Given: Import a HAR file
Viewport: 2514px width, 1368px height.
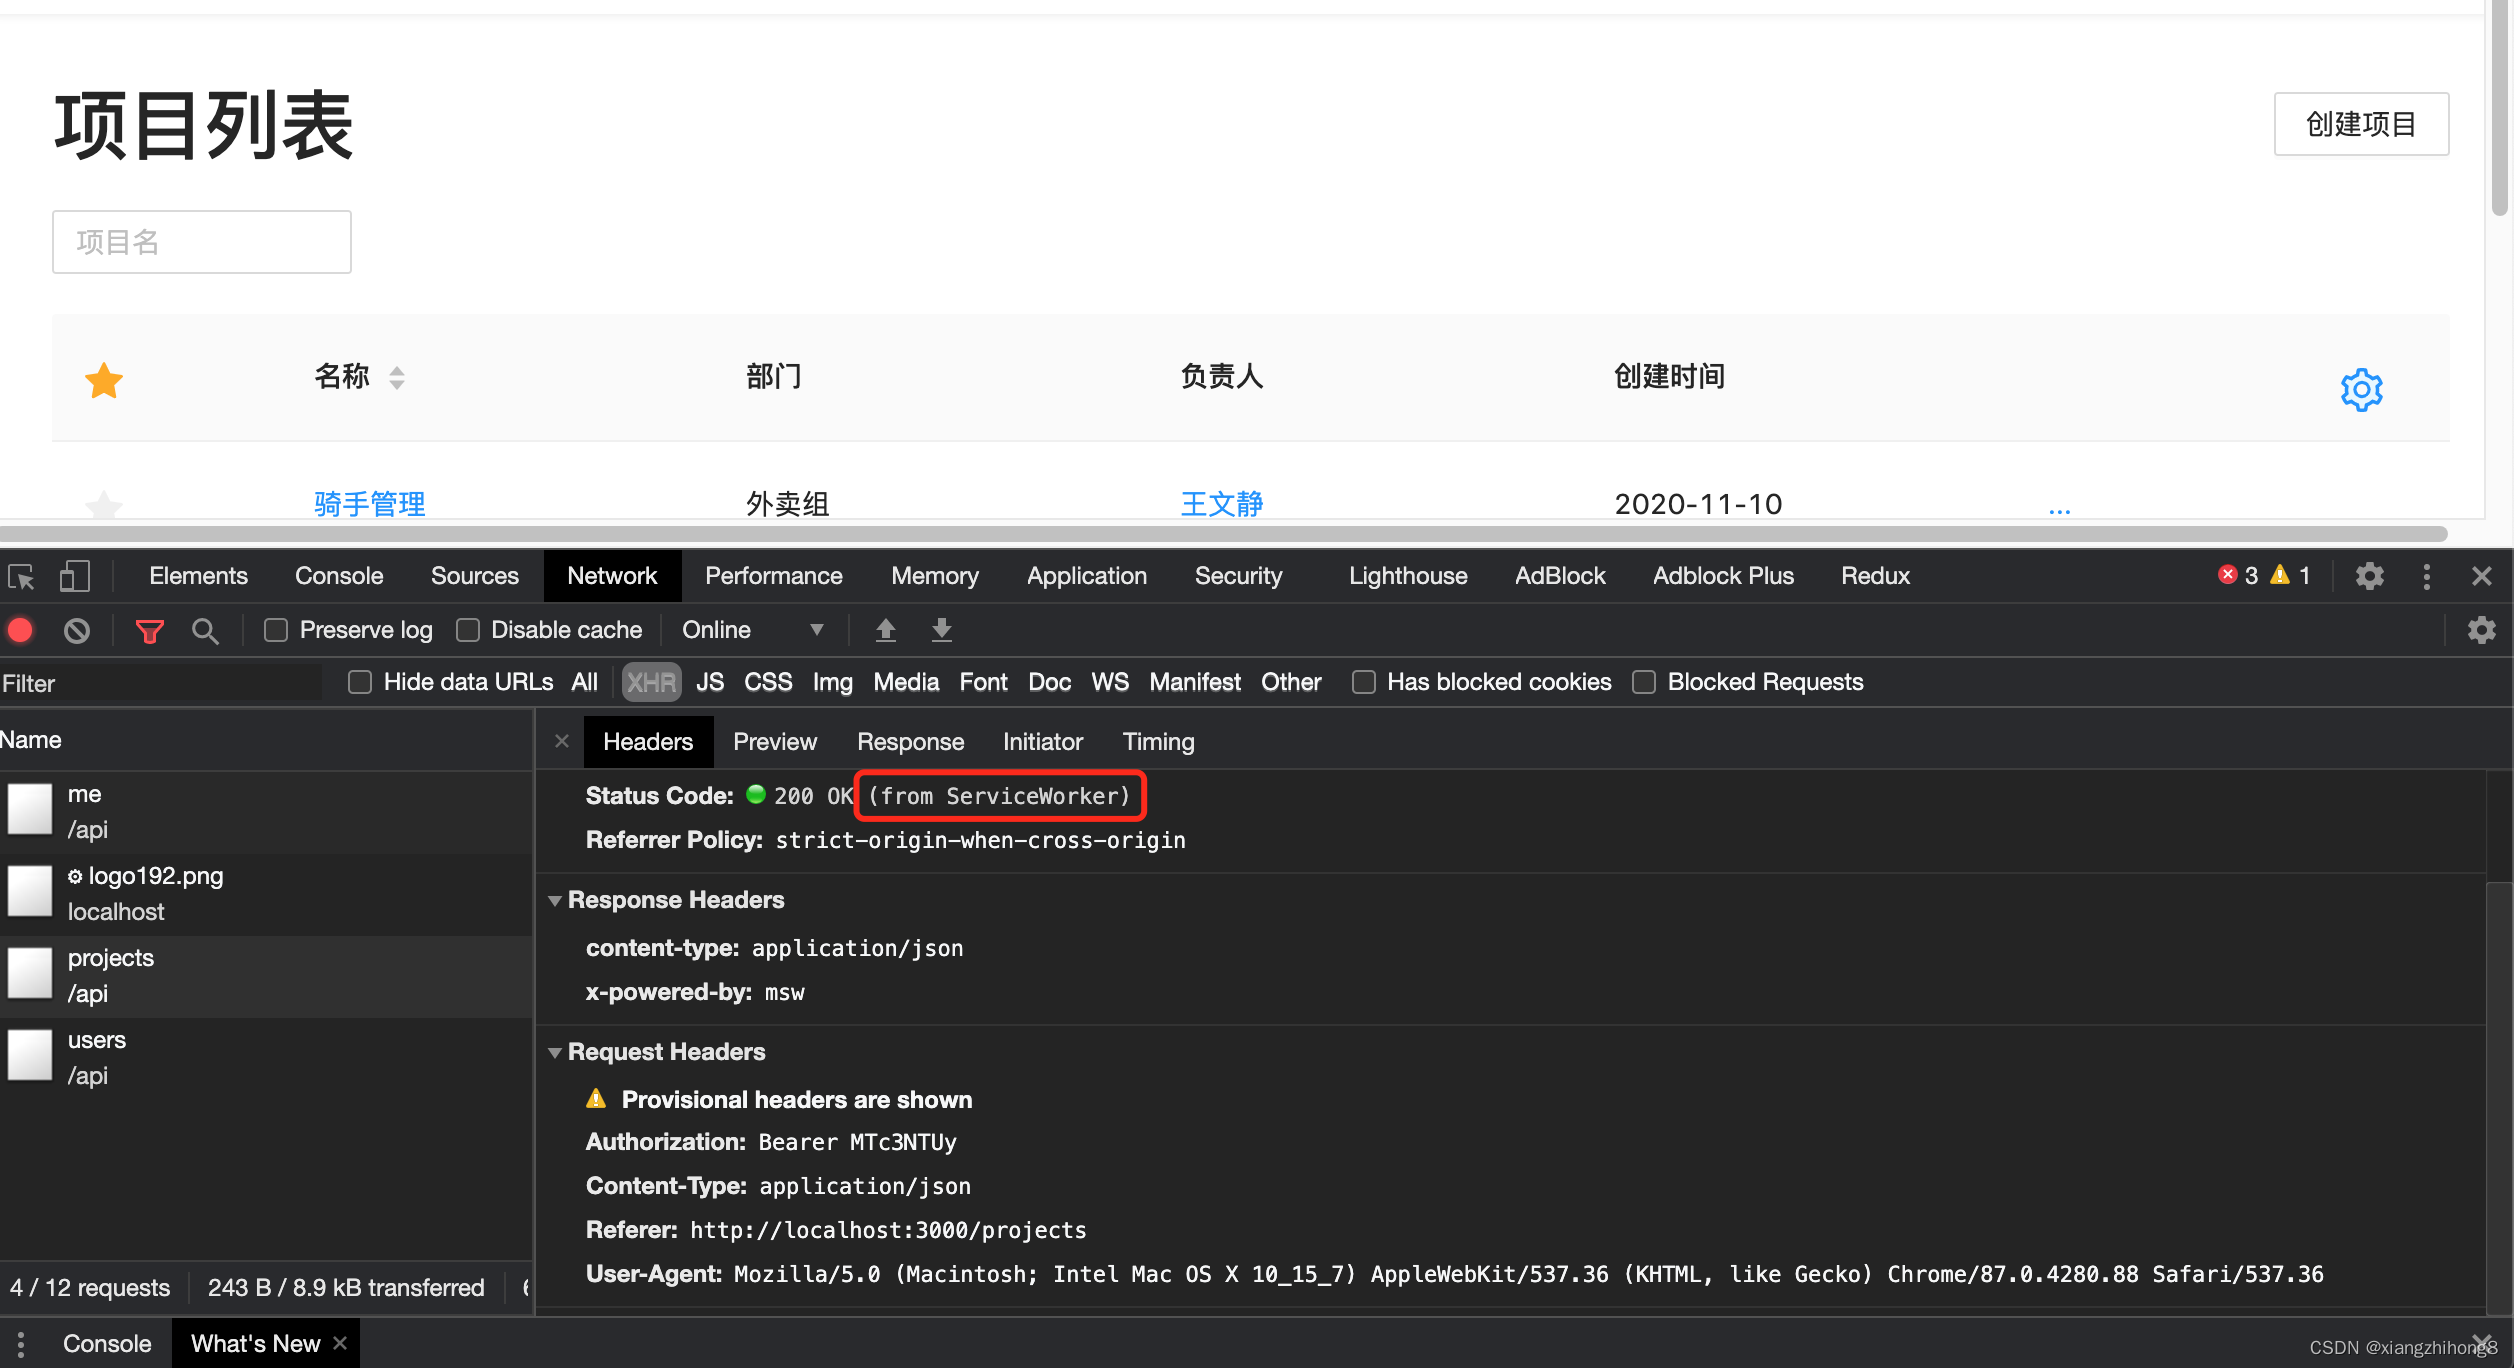Looking at the screenshot, I should click(x=884, y=630).
